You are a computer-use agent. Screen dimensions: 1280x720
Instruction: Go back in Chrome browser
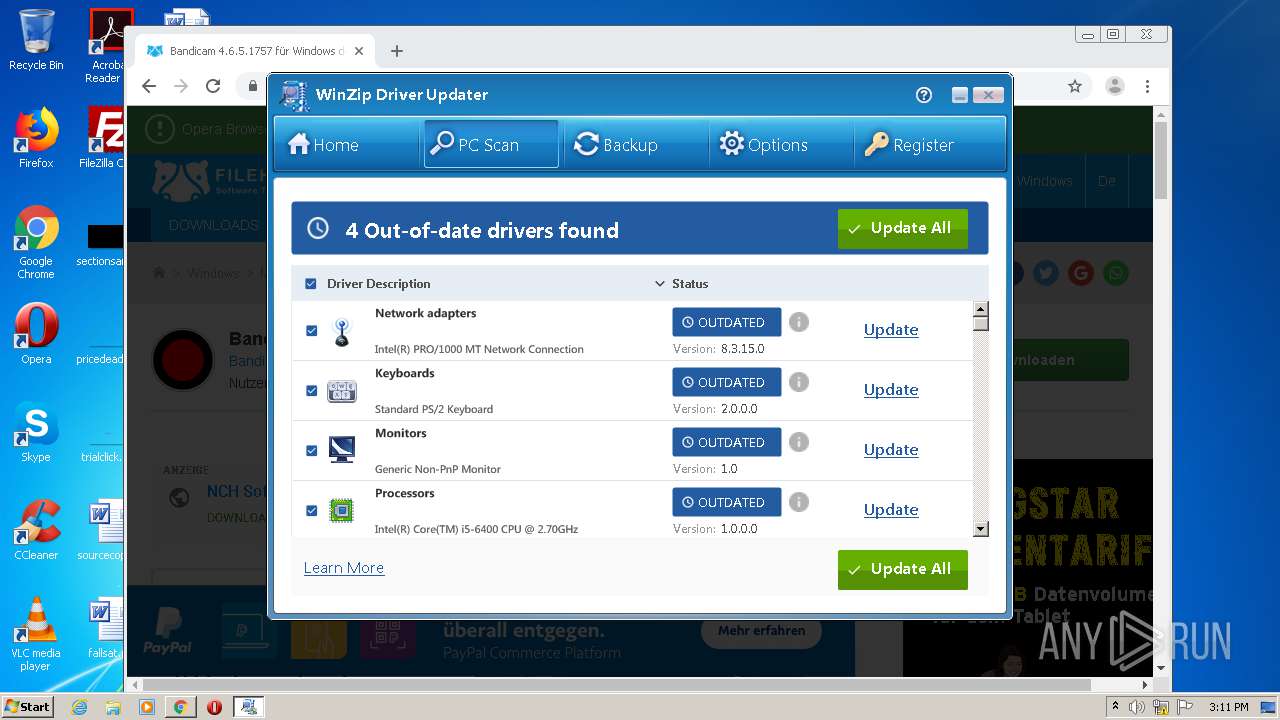[149, 86]
